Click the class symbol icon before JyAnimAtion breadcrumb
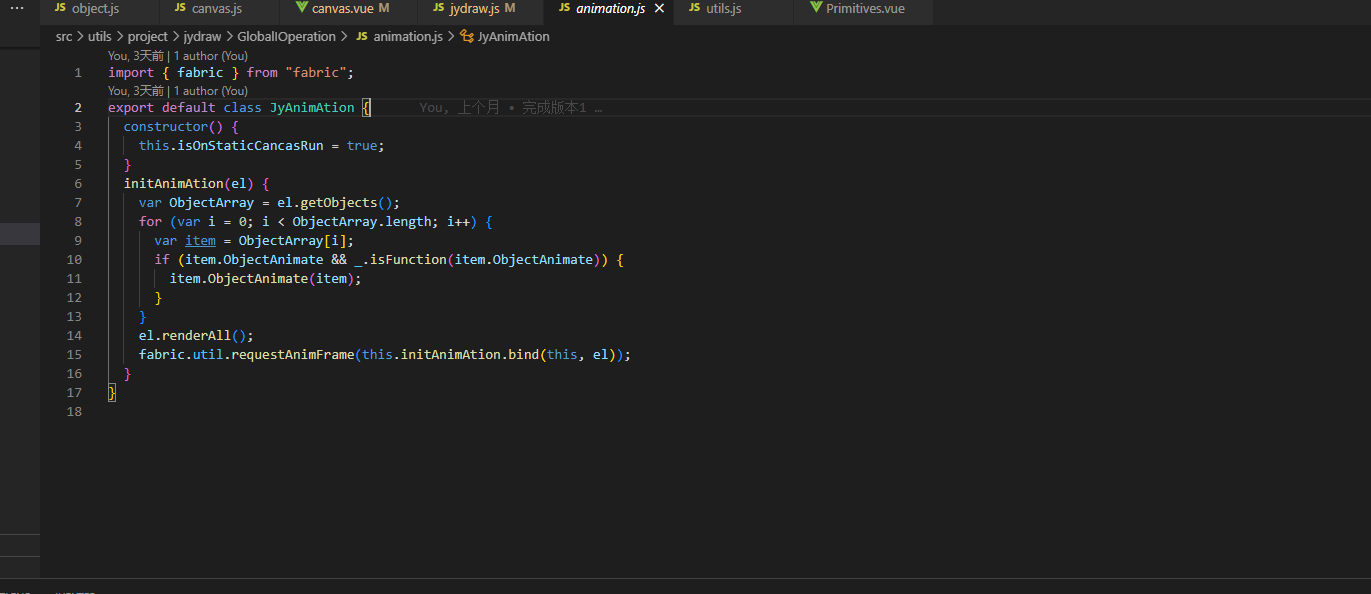Screen dimensions: 1371x594 tap(466, 36)
